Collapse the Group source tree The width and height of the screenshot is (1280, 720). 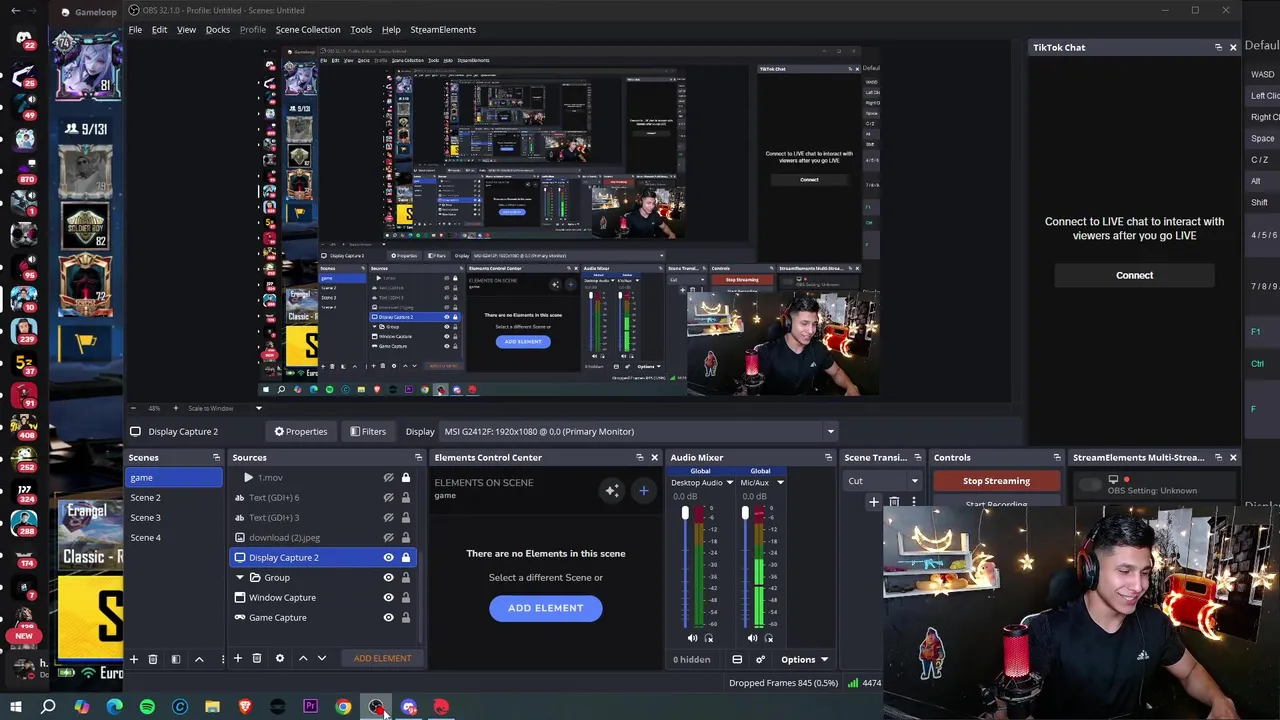click(240, 577)
